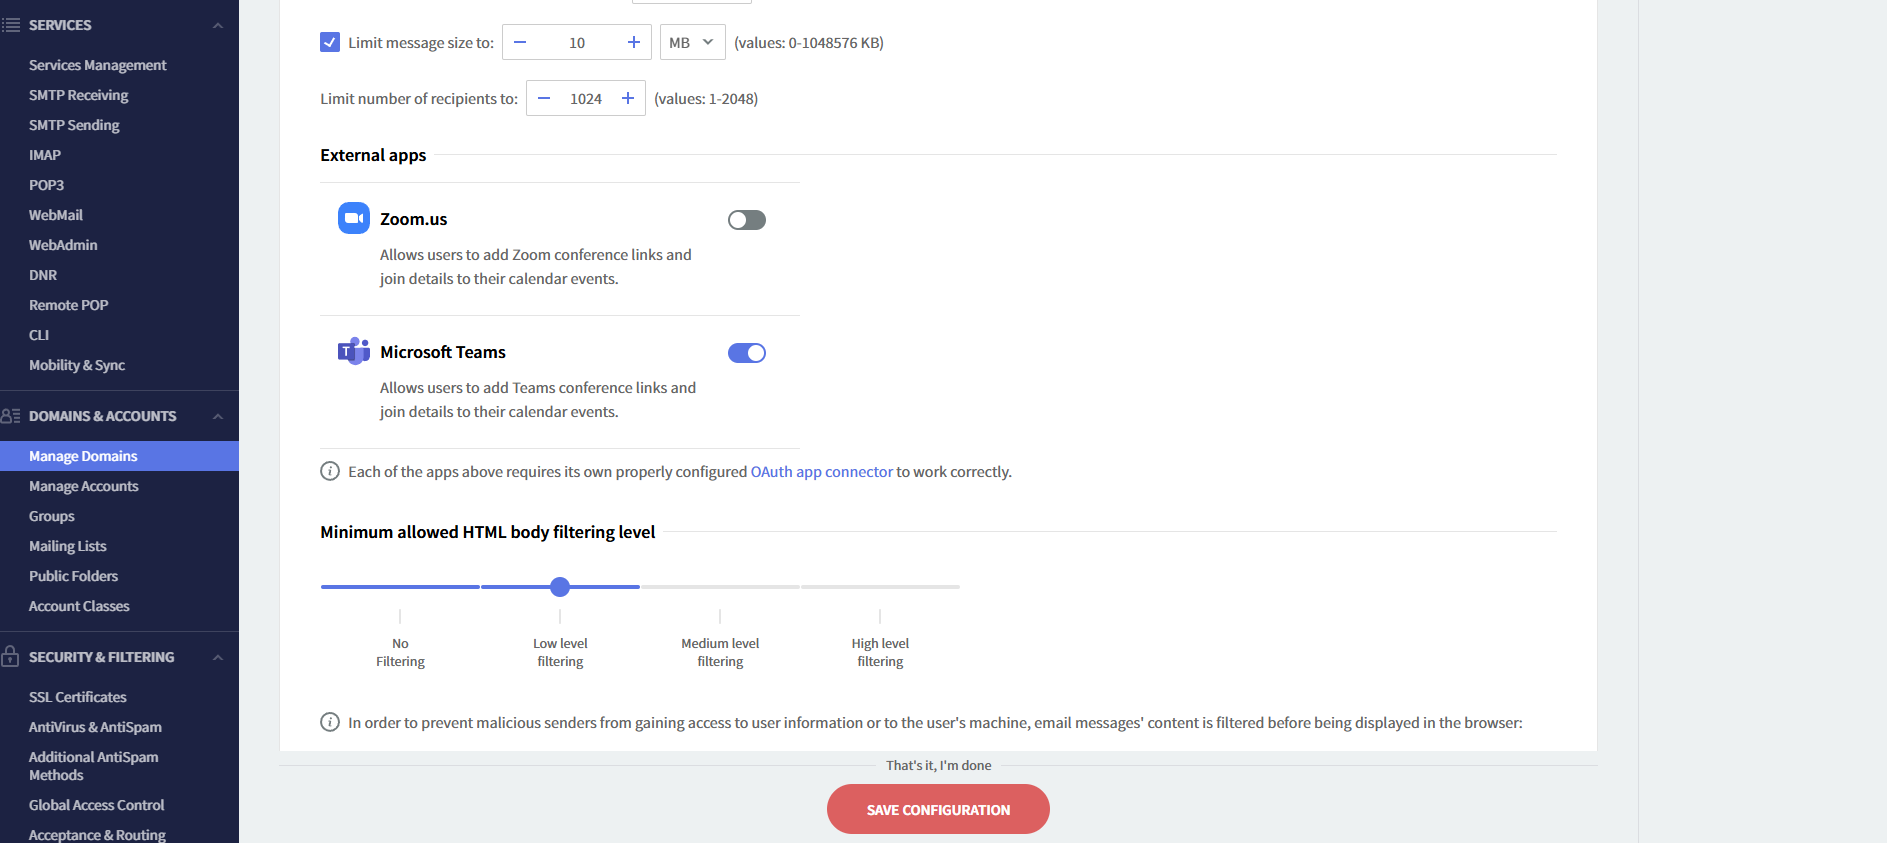This screenshot has width=1887, height=843.
Task: Click the Services list icon in sidebar
Action: click(x=11, y=25)
